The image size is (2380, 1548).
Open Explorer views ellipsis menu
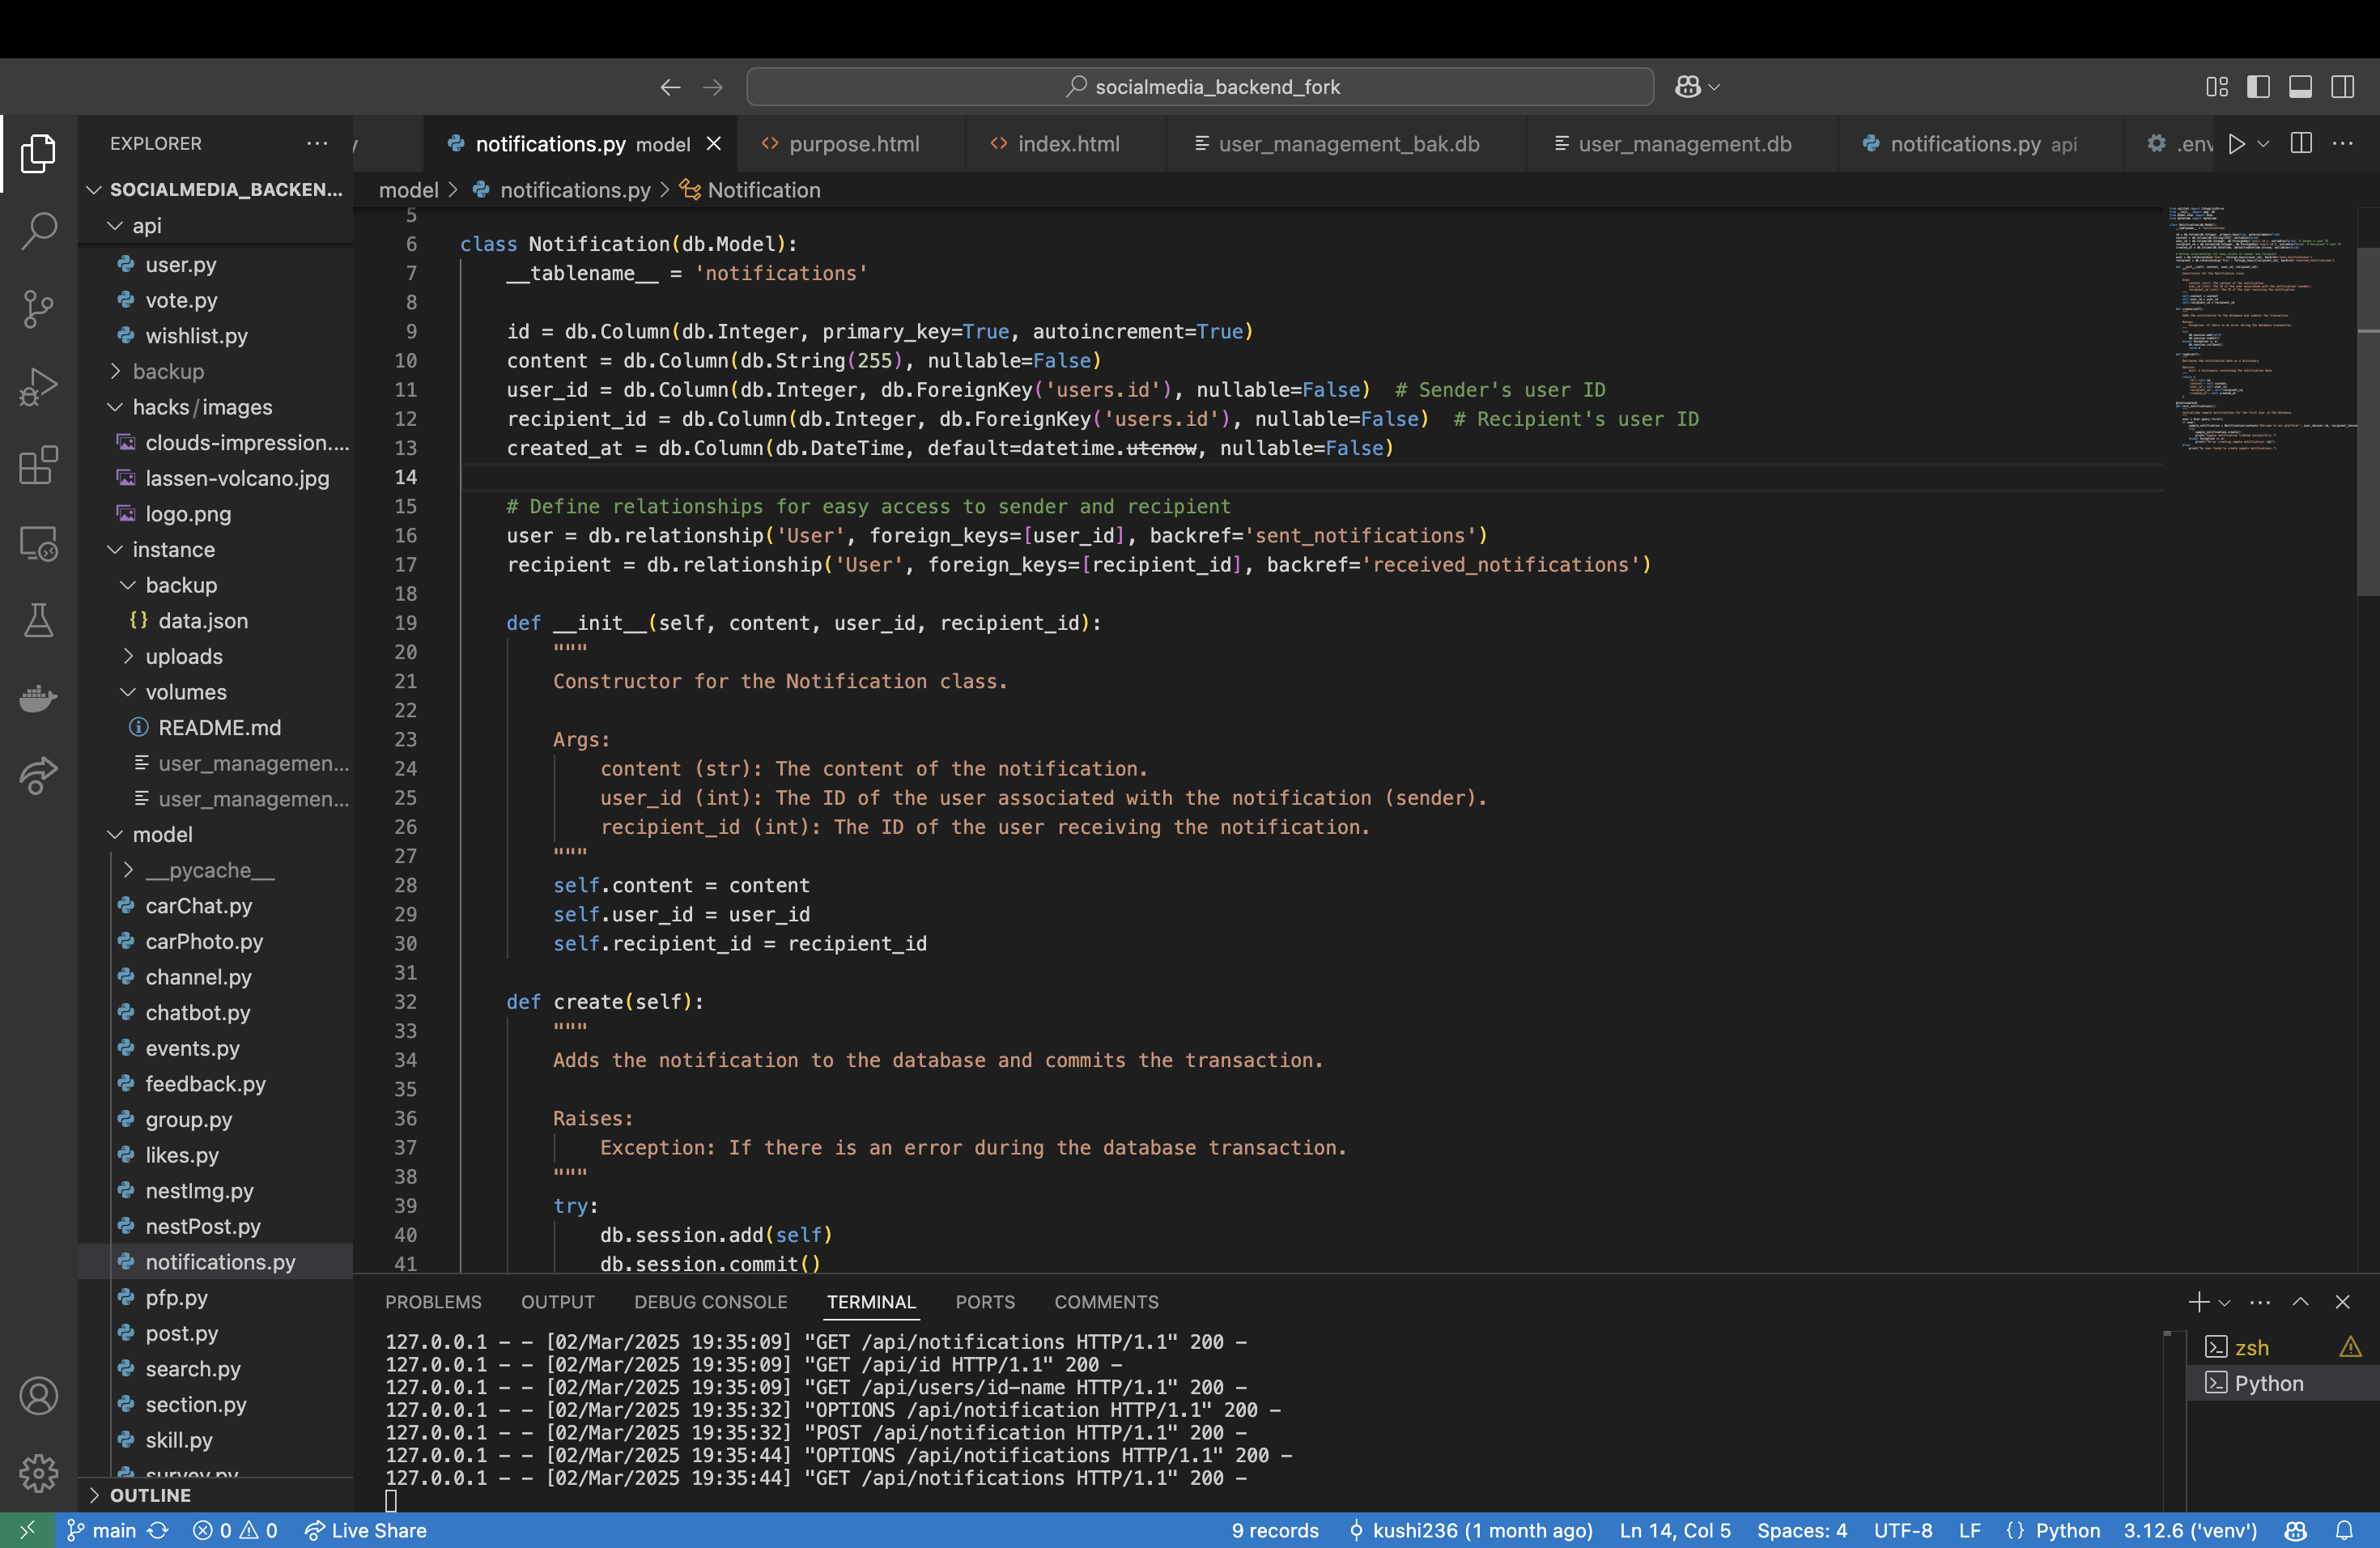(317, 143)
